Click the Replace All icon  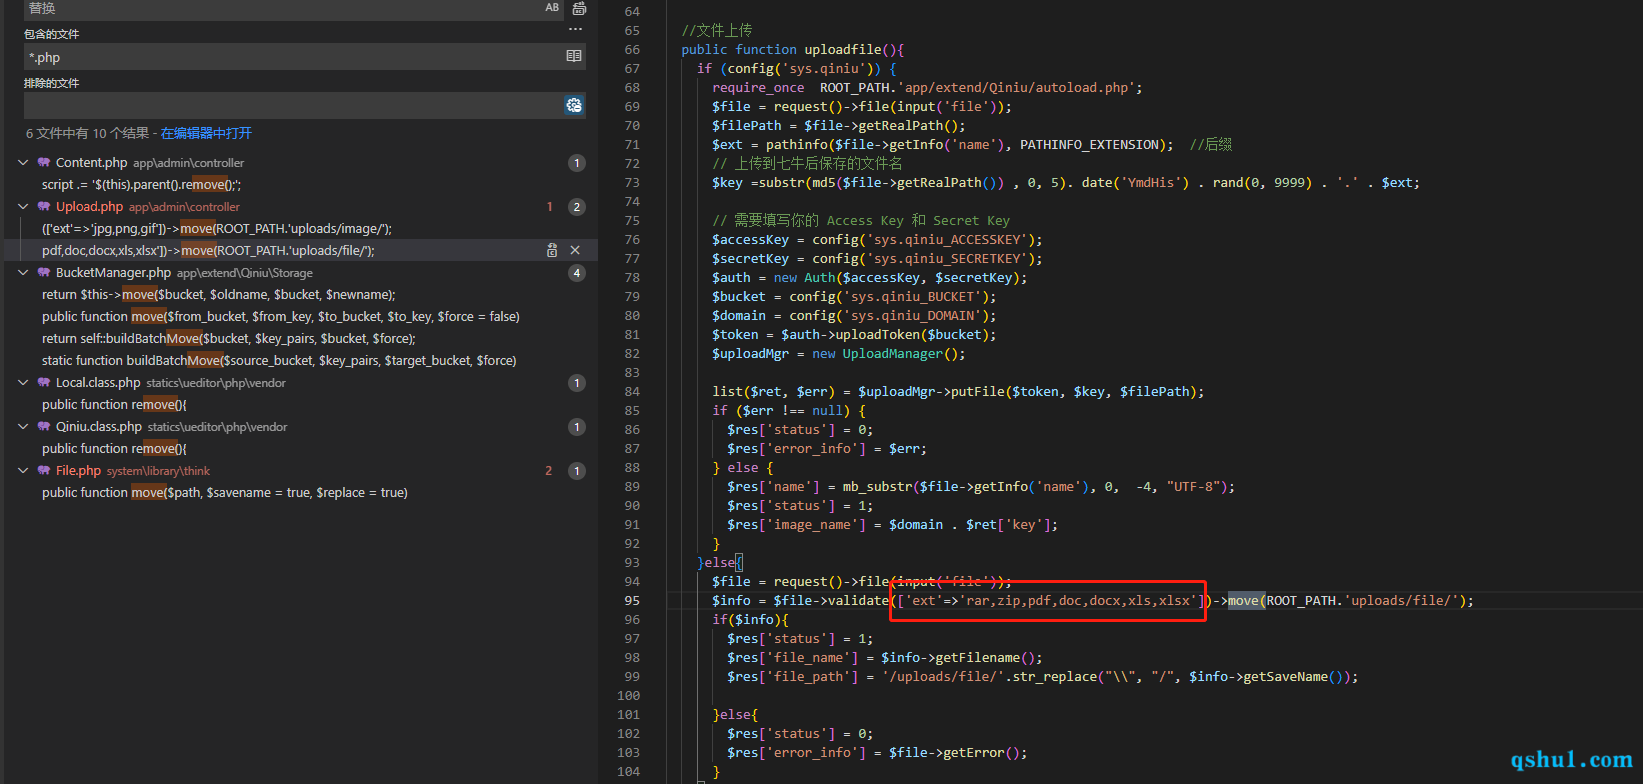click(x=579, y=8)
